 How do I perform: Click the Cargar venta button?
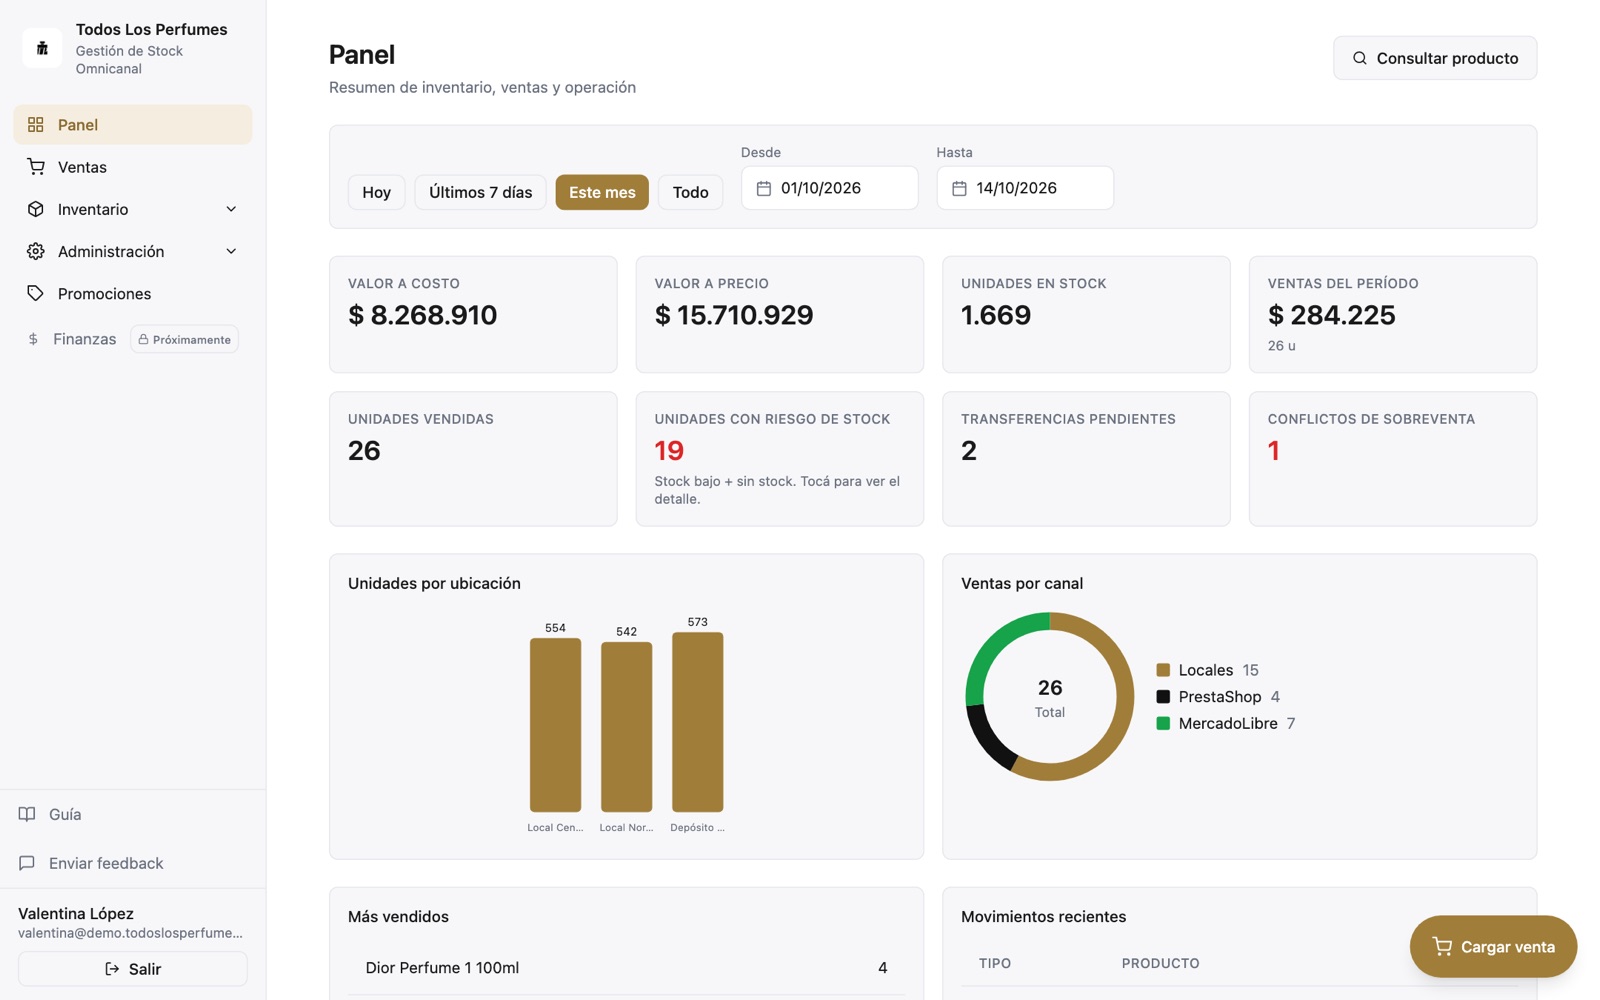[1493, 947]
